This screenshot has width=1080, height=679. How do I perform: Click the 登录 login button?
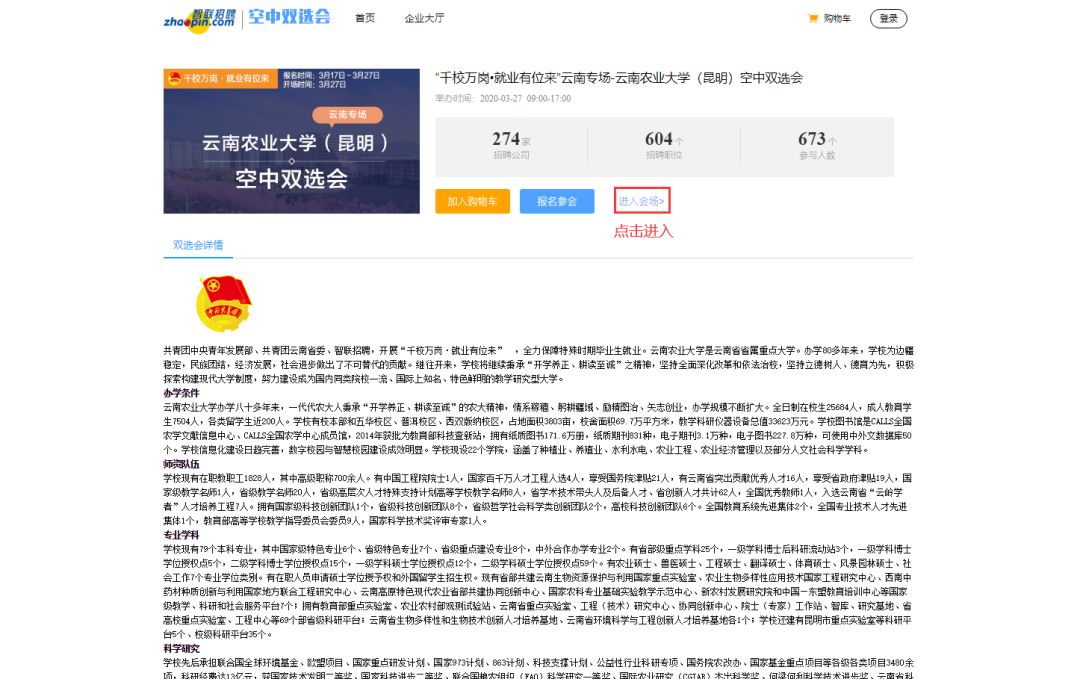(889, 19)
